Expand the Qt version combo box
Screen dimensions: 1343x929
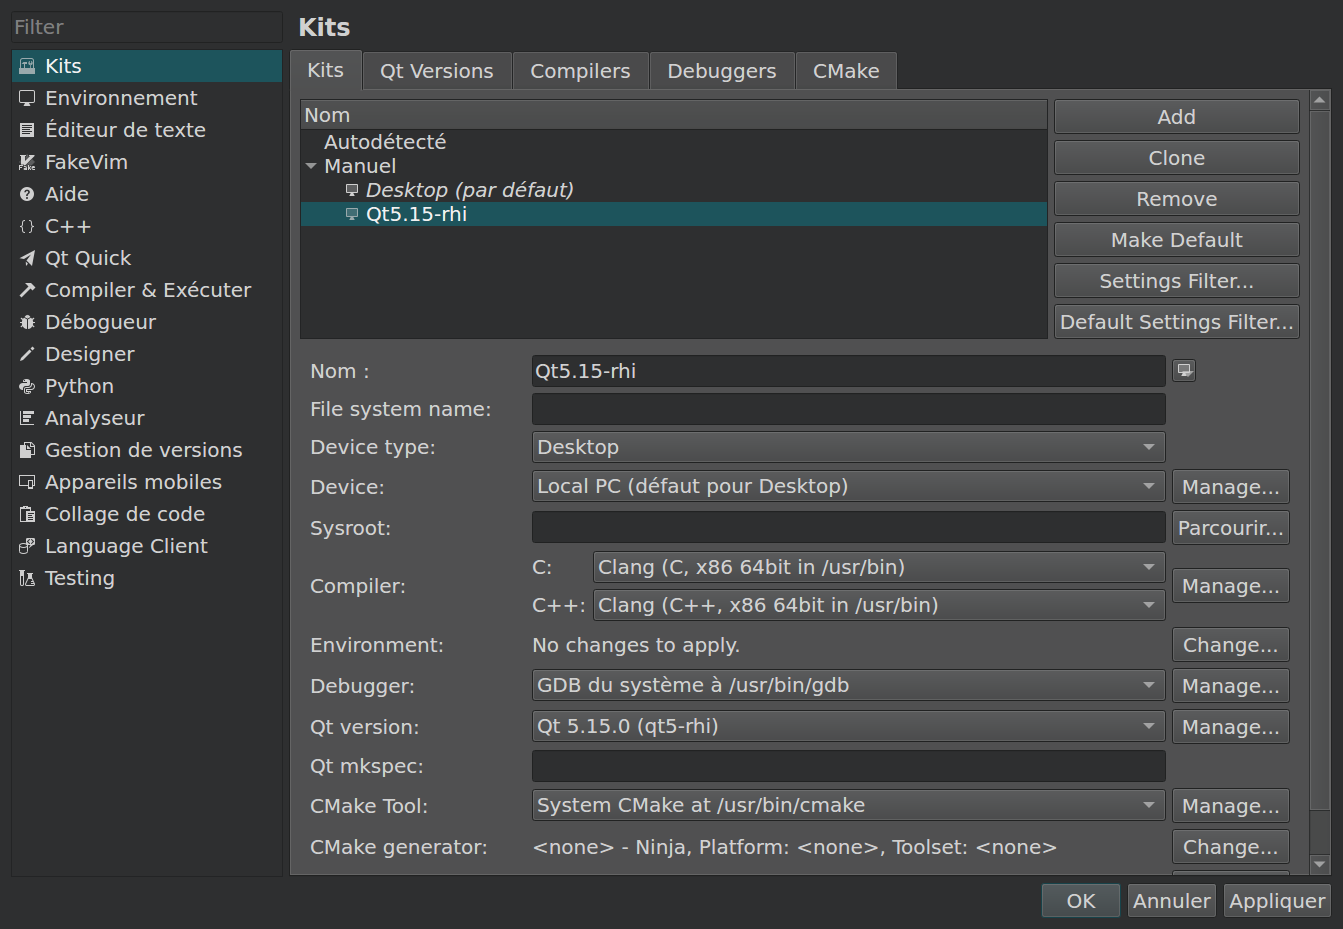[848, 726]
